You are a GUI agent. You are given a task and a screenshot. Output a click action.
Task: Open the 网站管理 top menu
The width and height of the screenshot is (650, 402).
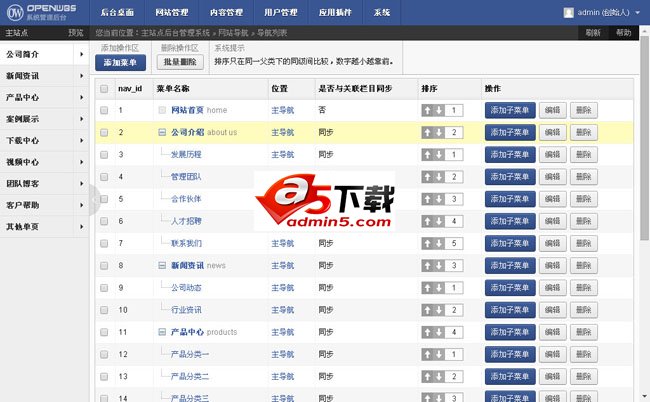172,12
